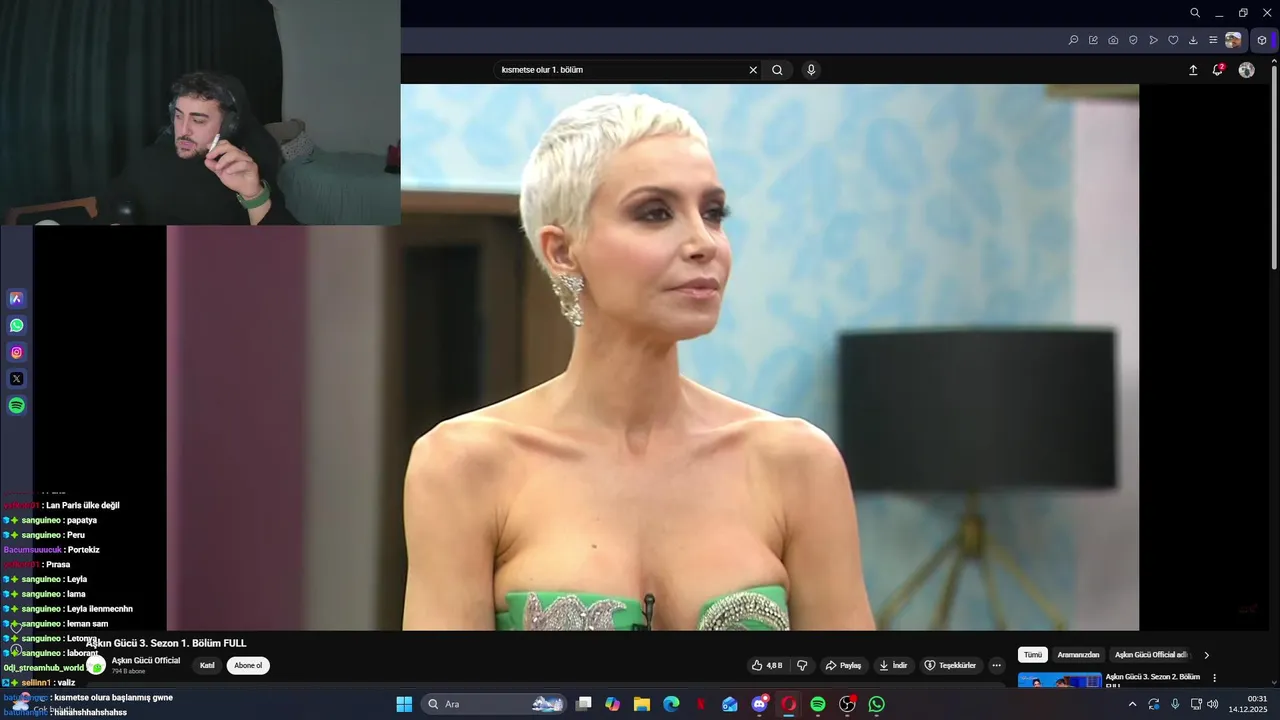The height and width of the screenshot is (720, 1280).
Task: Open OBS Studio from taskbar
Action: (x=848, y=704)
